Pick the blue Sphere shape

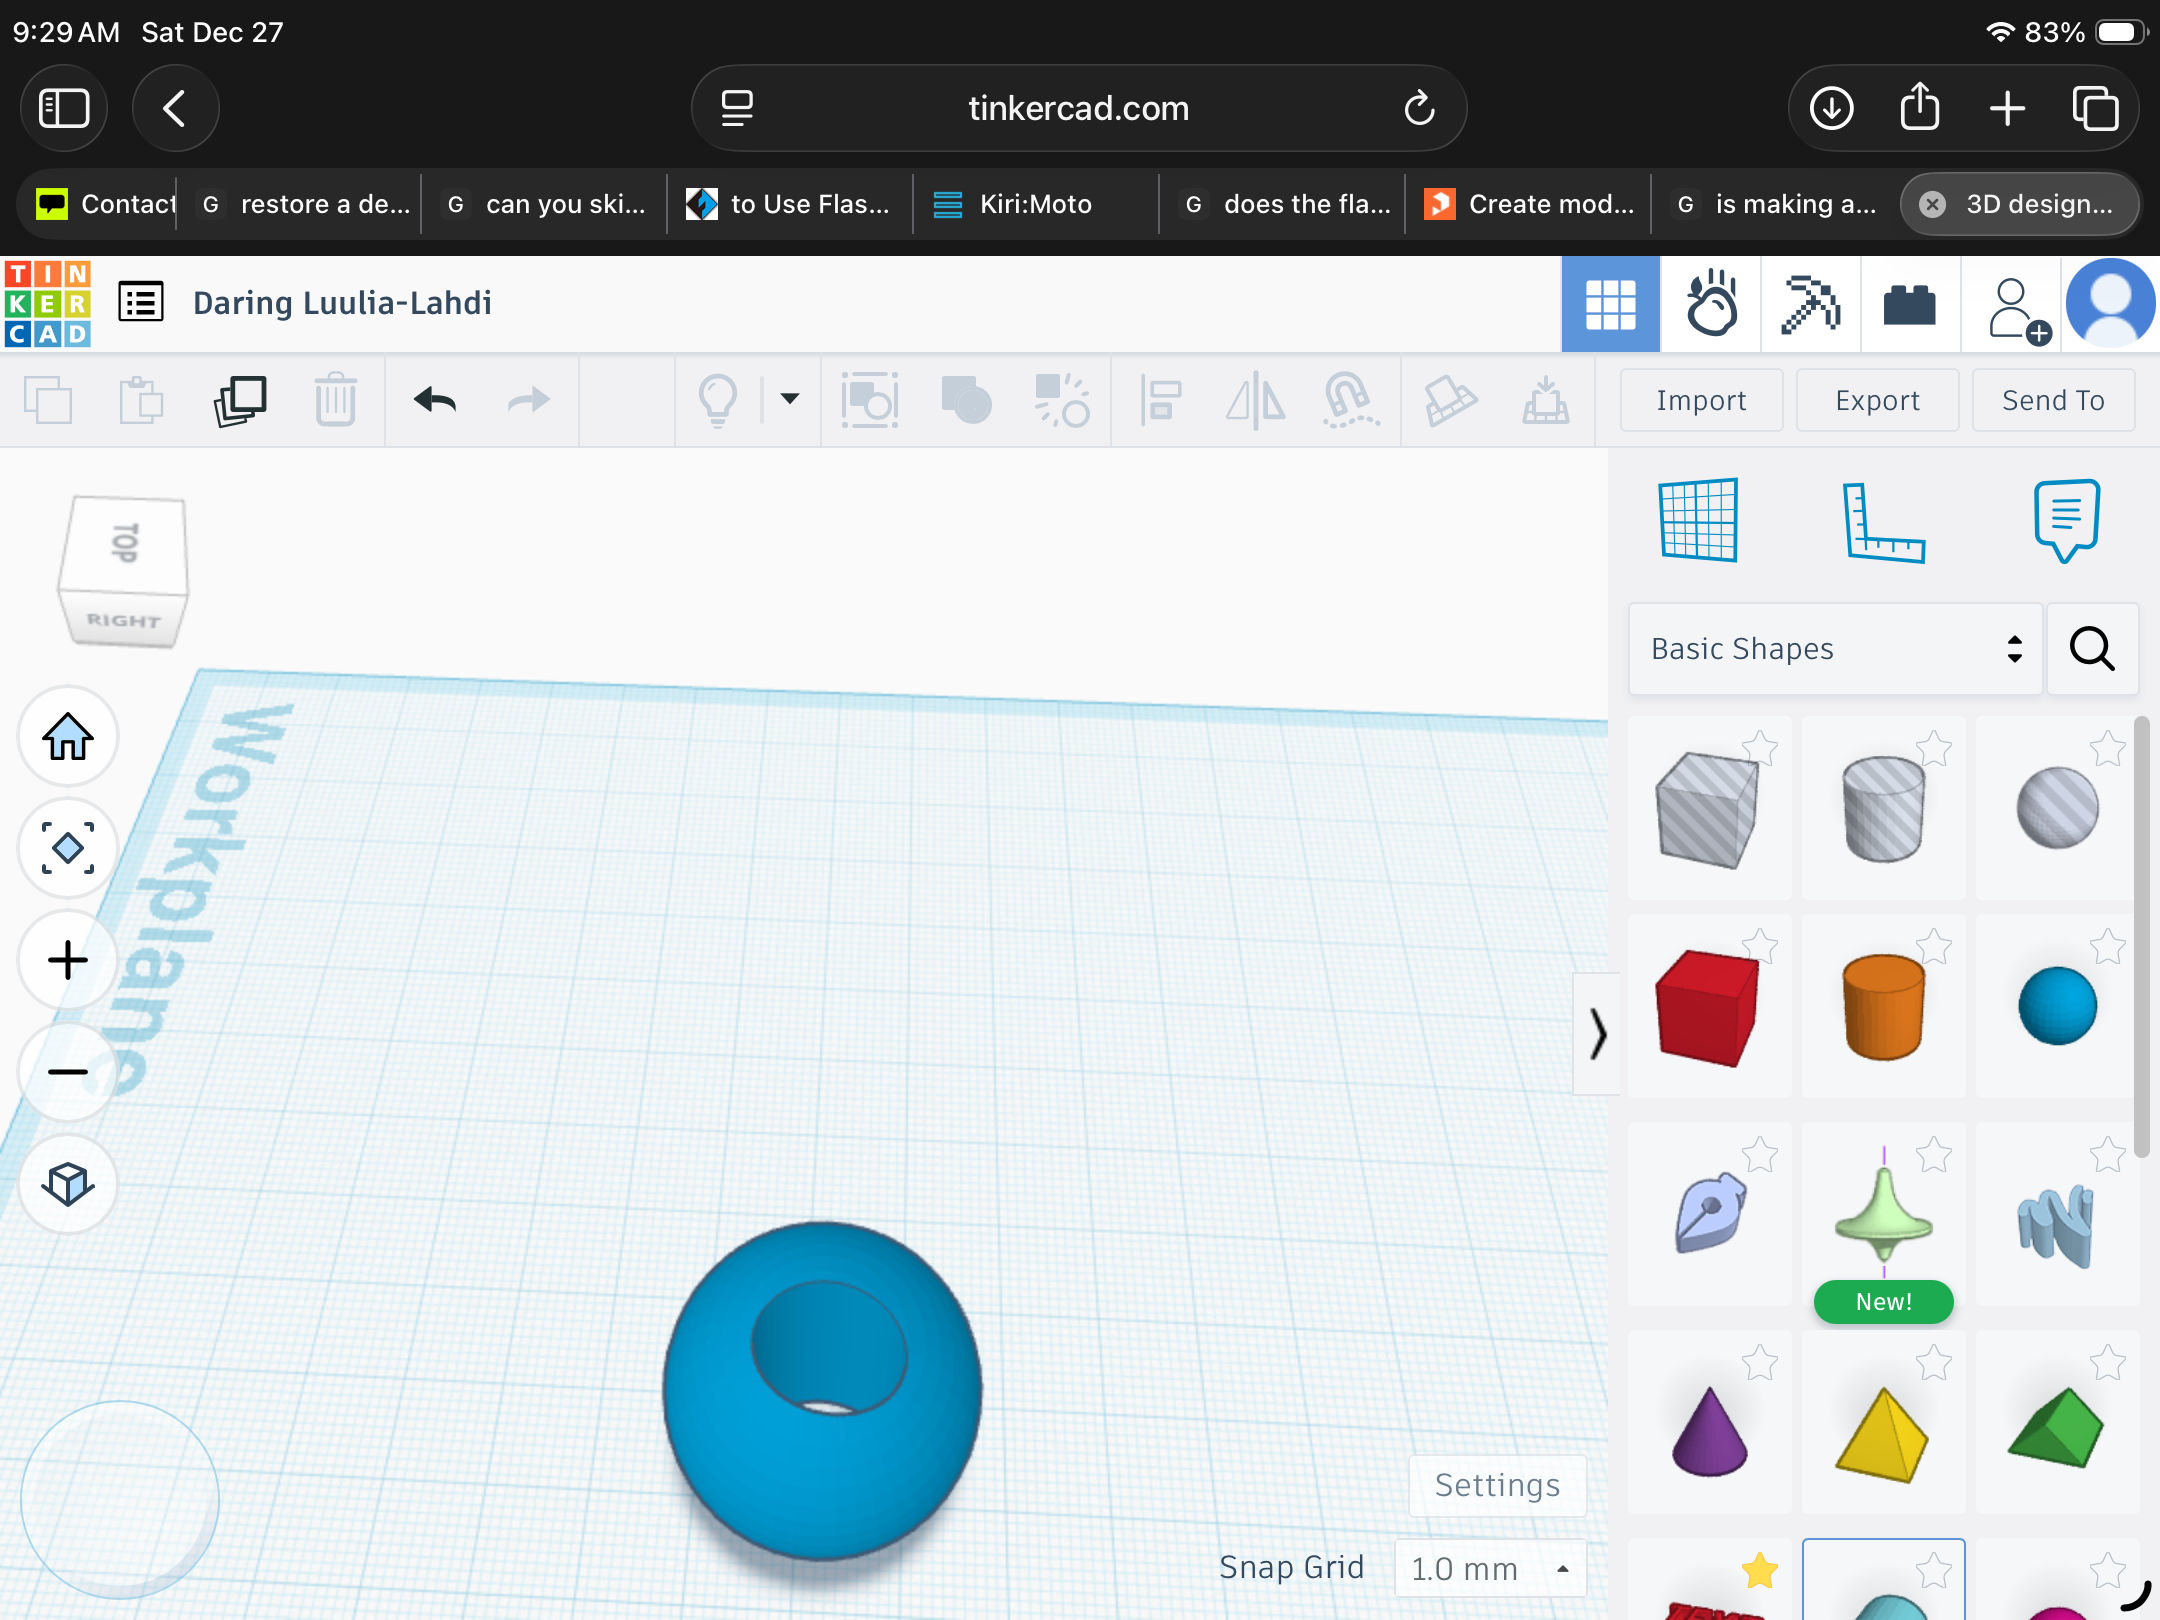tap(2058, 1006)
